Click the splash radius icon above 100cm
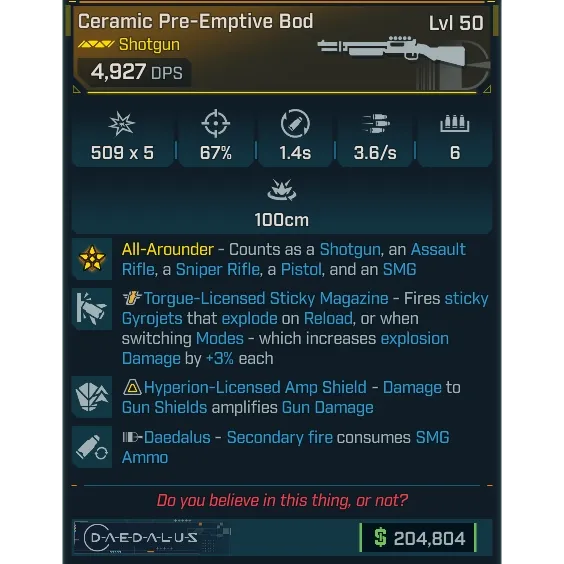The width and height of the screenshot is (564, 564). (x=282, y=189)
